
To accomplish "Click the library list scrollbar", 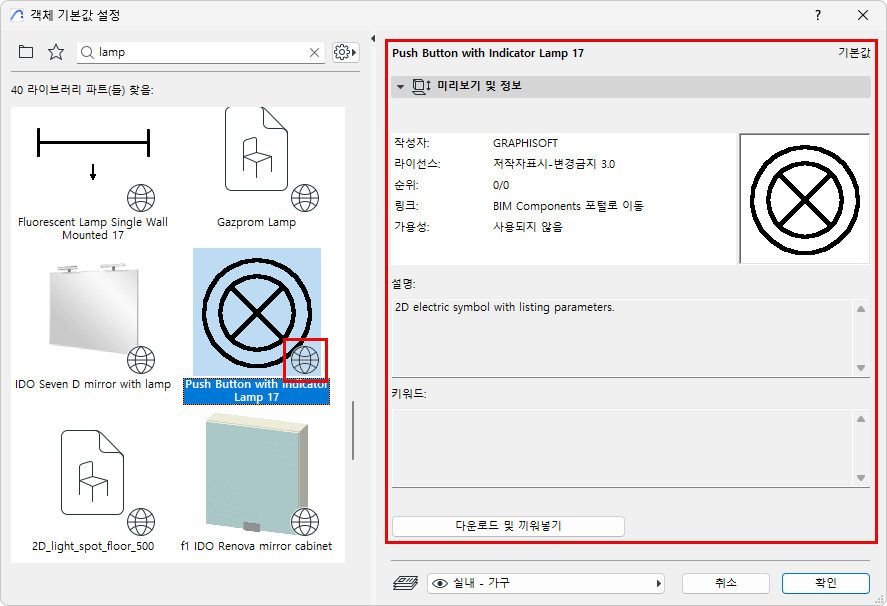I will [353, 430].
